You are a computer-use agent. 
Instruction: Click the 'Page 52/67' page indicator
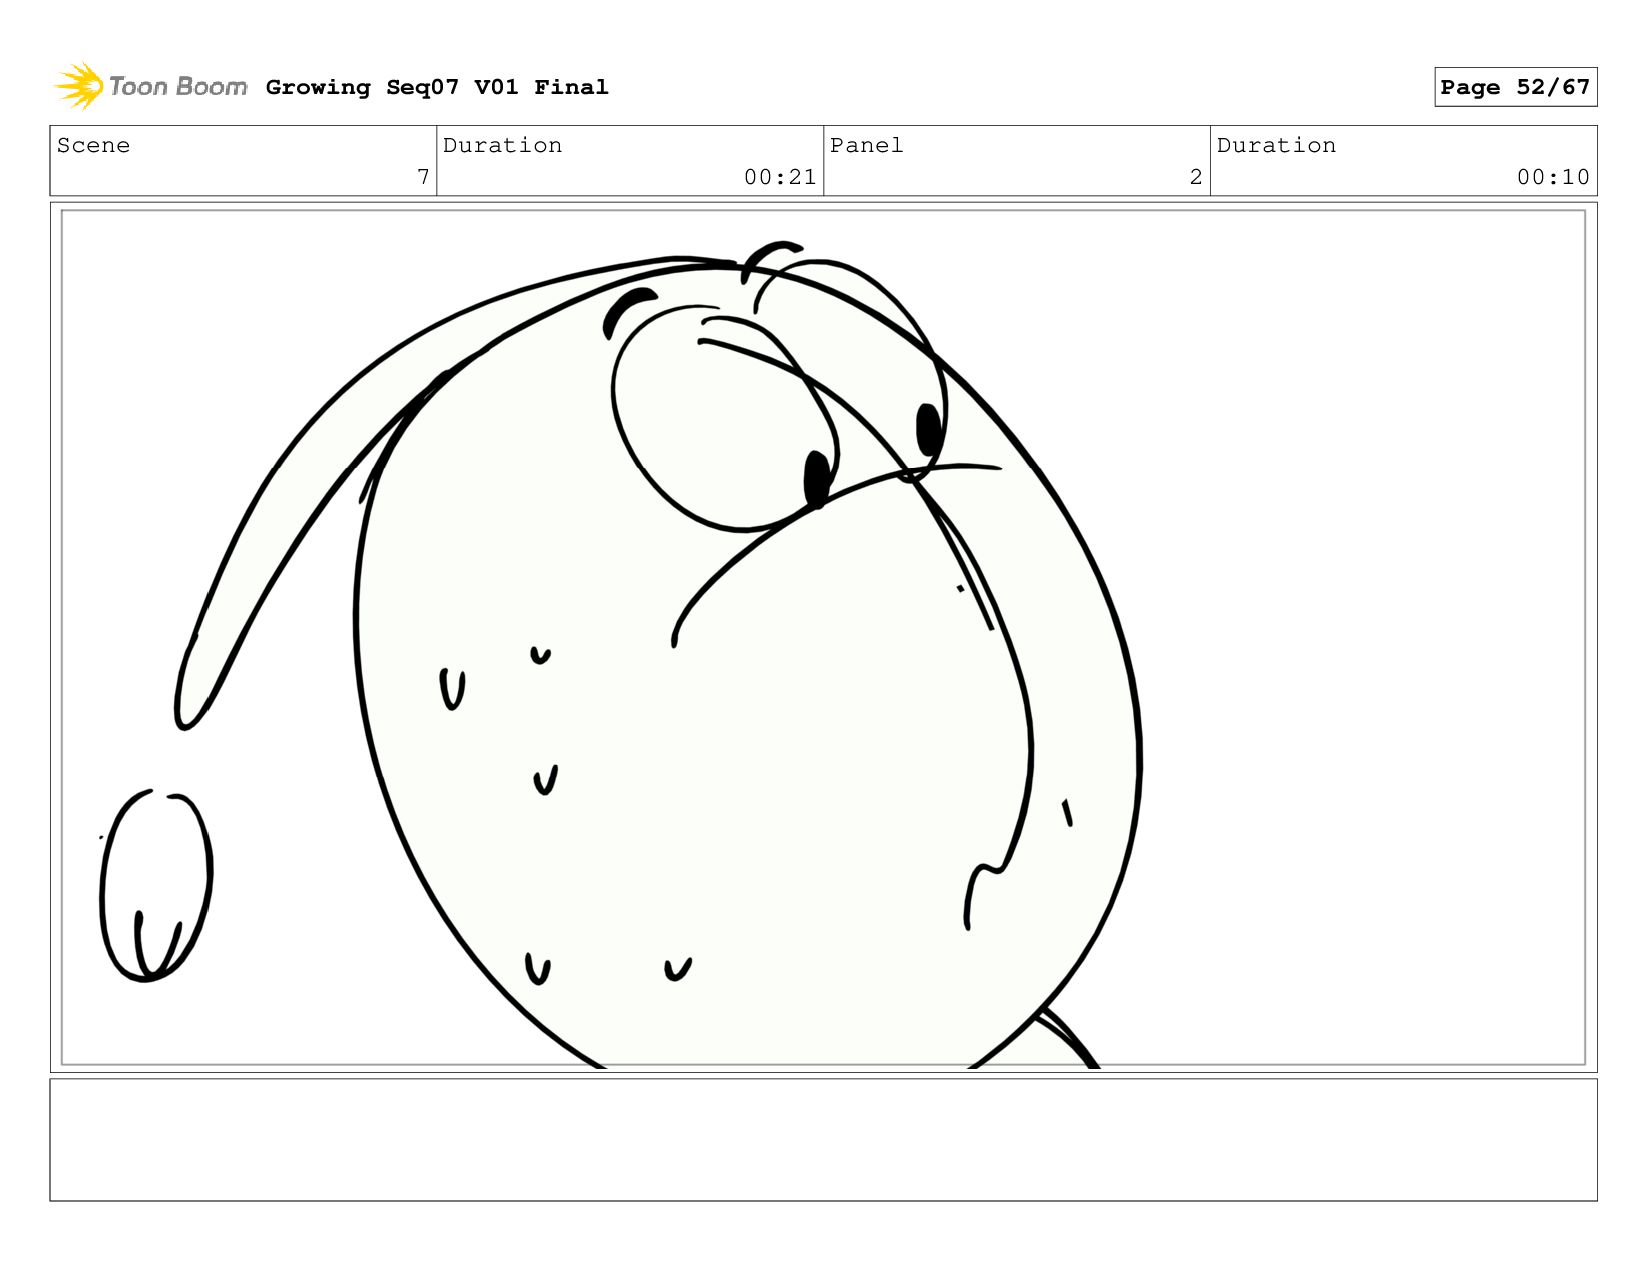click(1515, 87)
